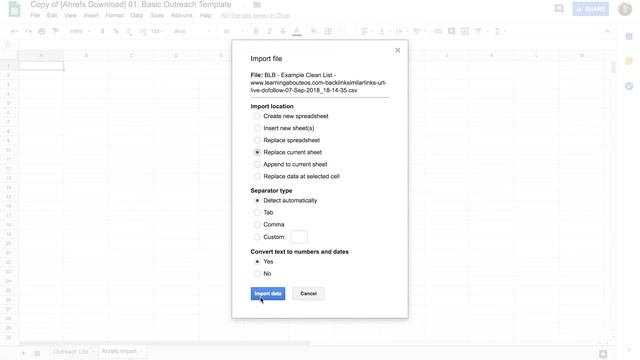Open the functions sigma dropdown
The height and width of the screenshot is (360, 640).
point(499,31)
